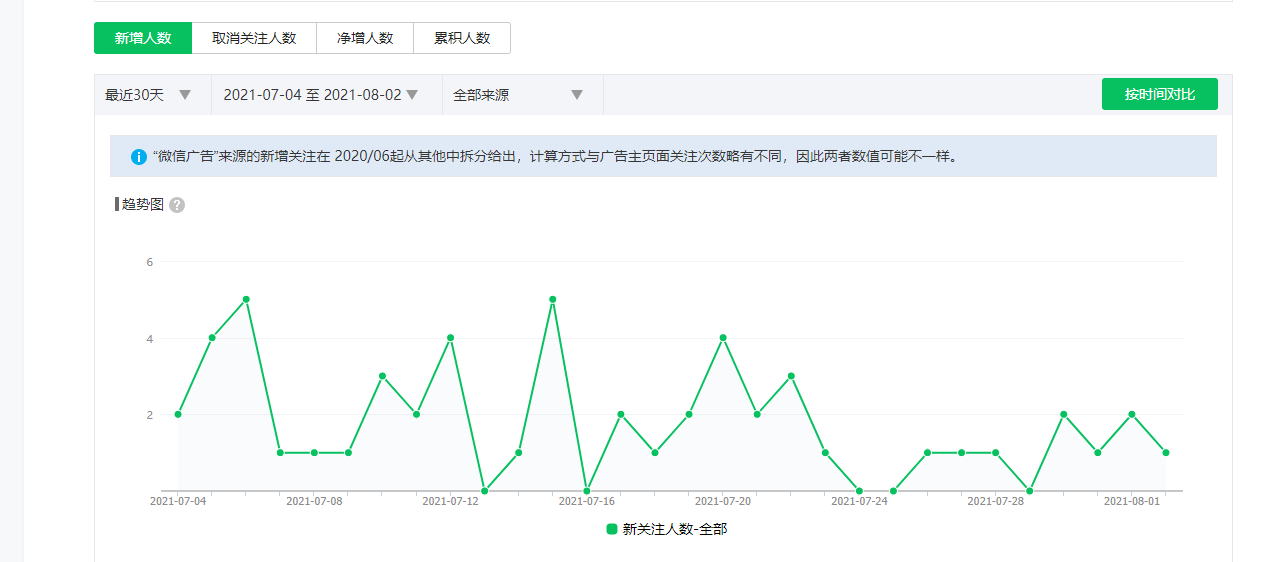Switch to the 取消关注人数 tab
The image size is (1277, 562).
pos(254,38)
